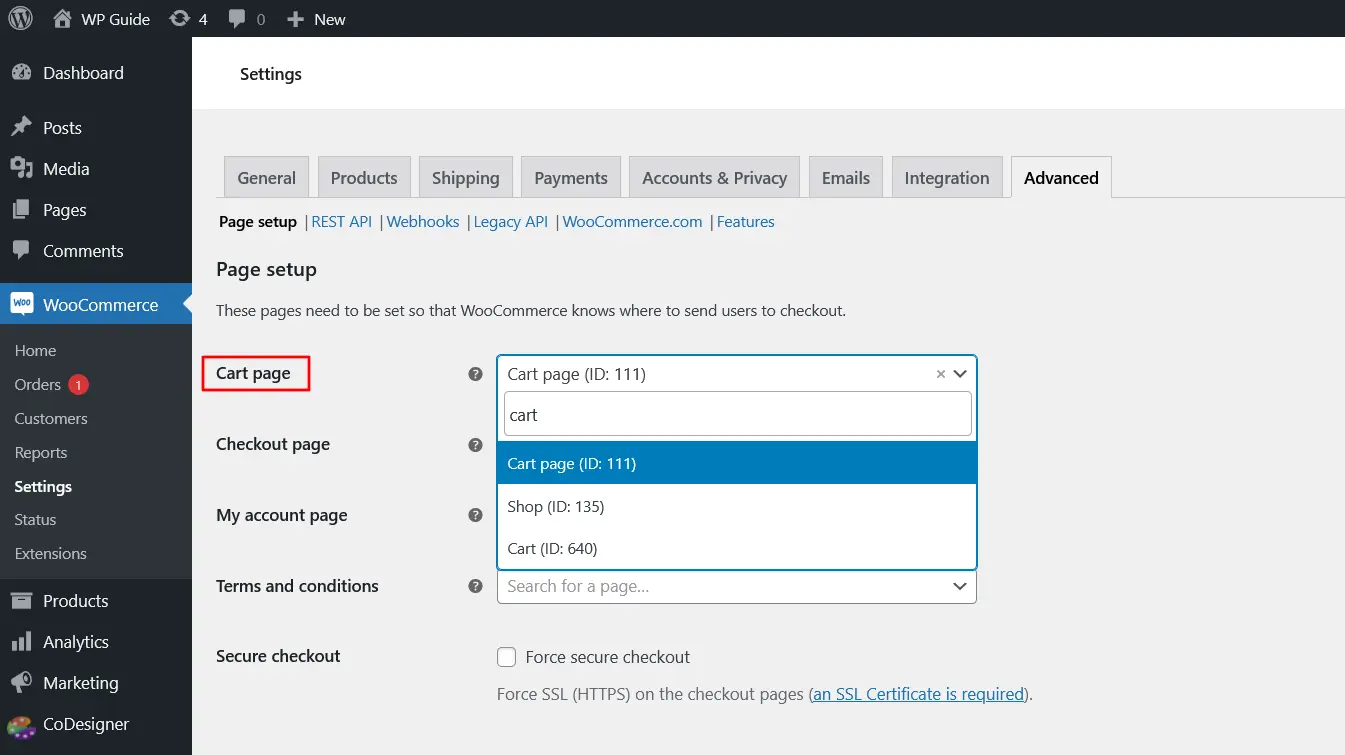
Task: Click the Pages icon in sidebar
Action: pyautogui.click(x=21, y=210)
